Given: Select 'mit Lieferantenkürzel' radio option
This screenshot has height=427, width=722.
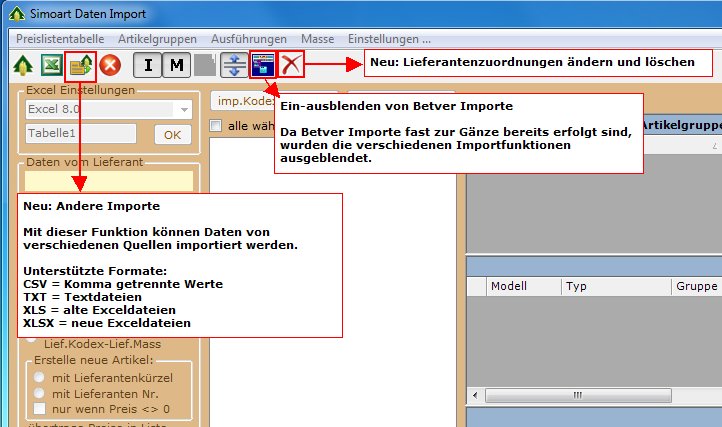Looking at the screenshot, I should 39,378.
